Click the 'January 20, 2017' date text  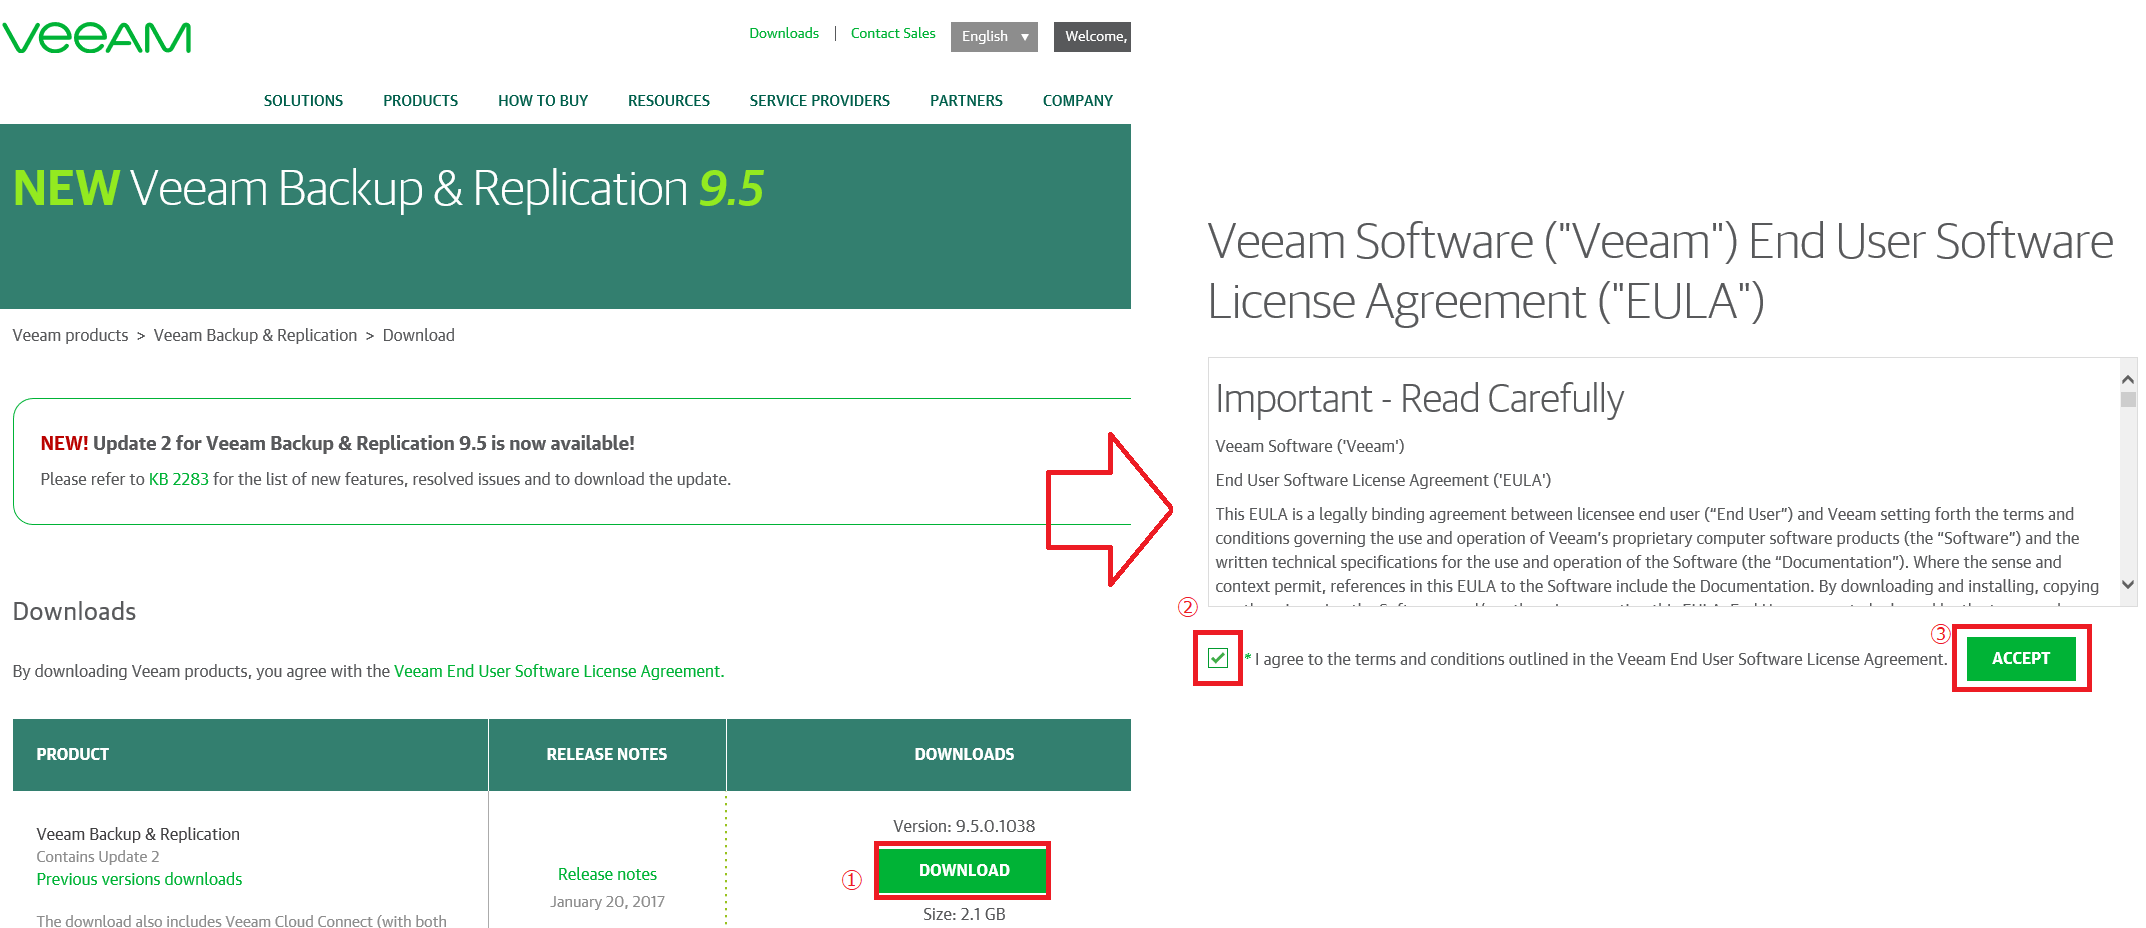(607, 901)
